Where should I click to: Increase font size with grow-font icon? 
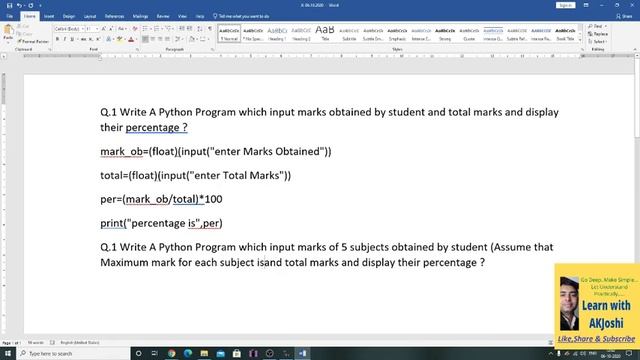(104, 29)
